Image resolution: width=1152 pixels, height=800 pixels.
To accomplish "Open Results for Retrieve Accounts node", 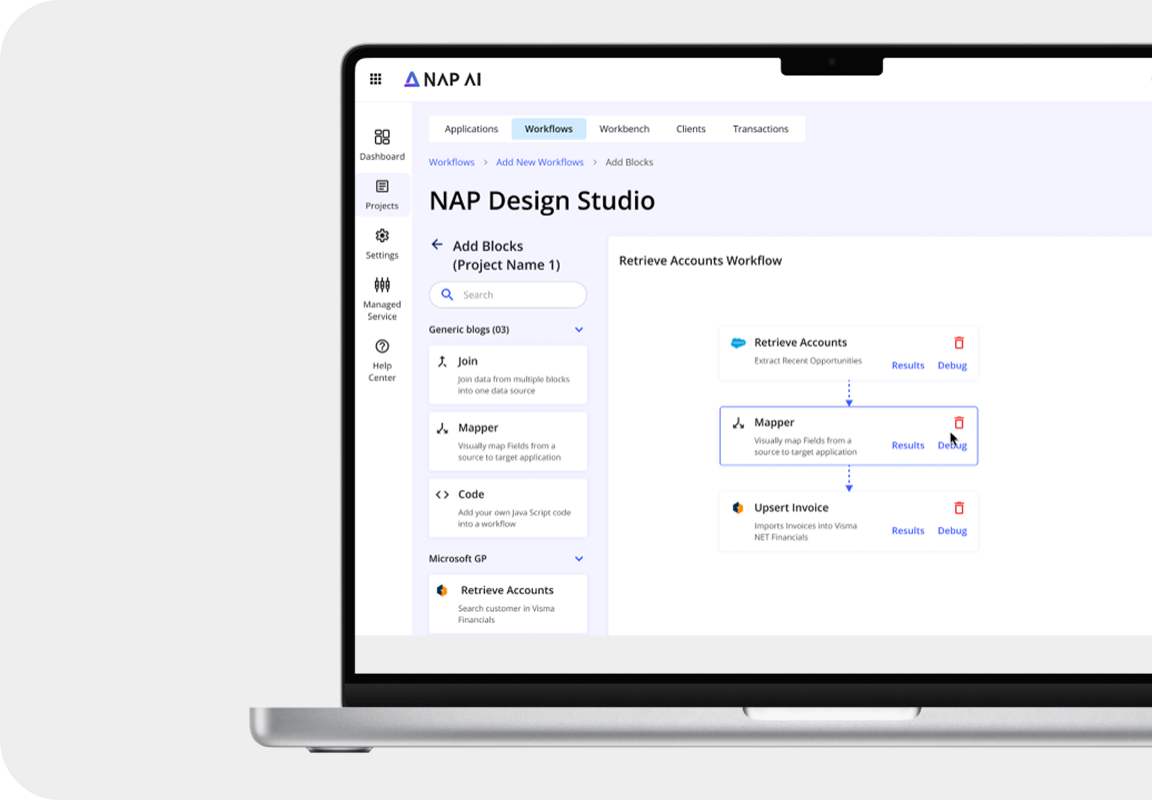I will pyautogui.click(x=908, y=365).
